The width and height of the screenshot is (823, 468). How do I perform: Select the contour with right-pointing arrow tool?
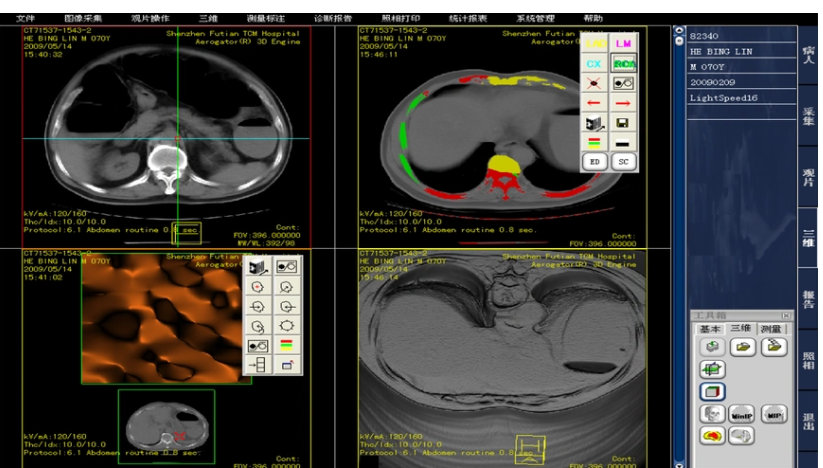[x=258, y=306]
